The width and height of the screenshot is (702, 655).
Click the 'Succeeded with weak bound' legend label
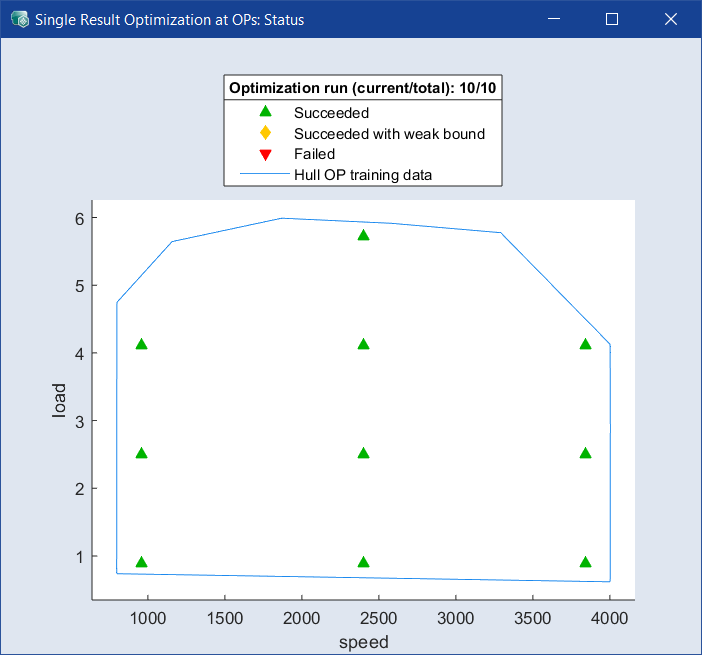389,134
